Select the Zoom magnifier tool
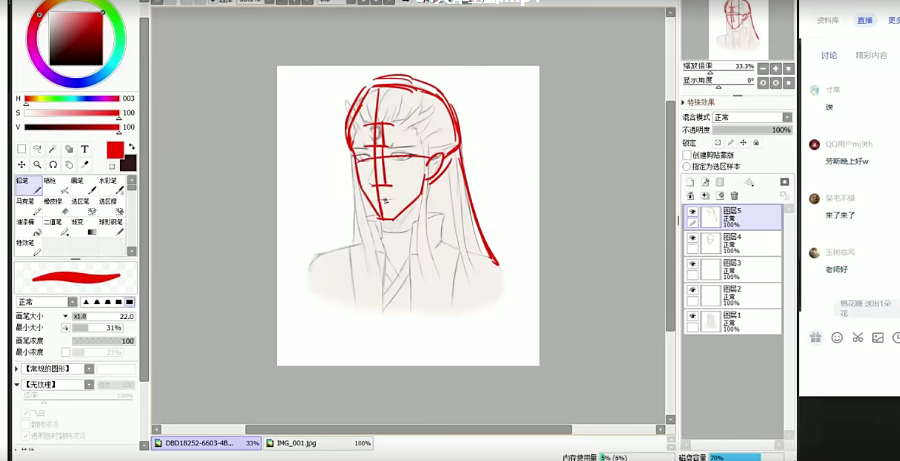Image resolution: width=900 pixels, height=461 pixels. pos(37,165)
